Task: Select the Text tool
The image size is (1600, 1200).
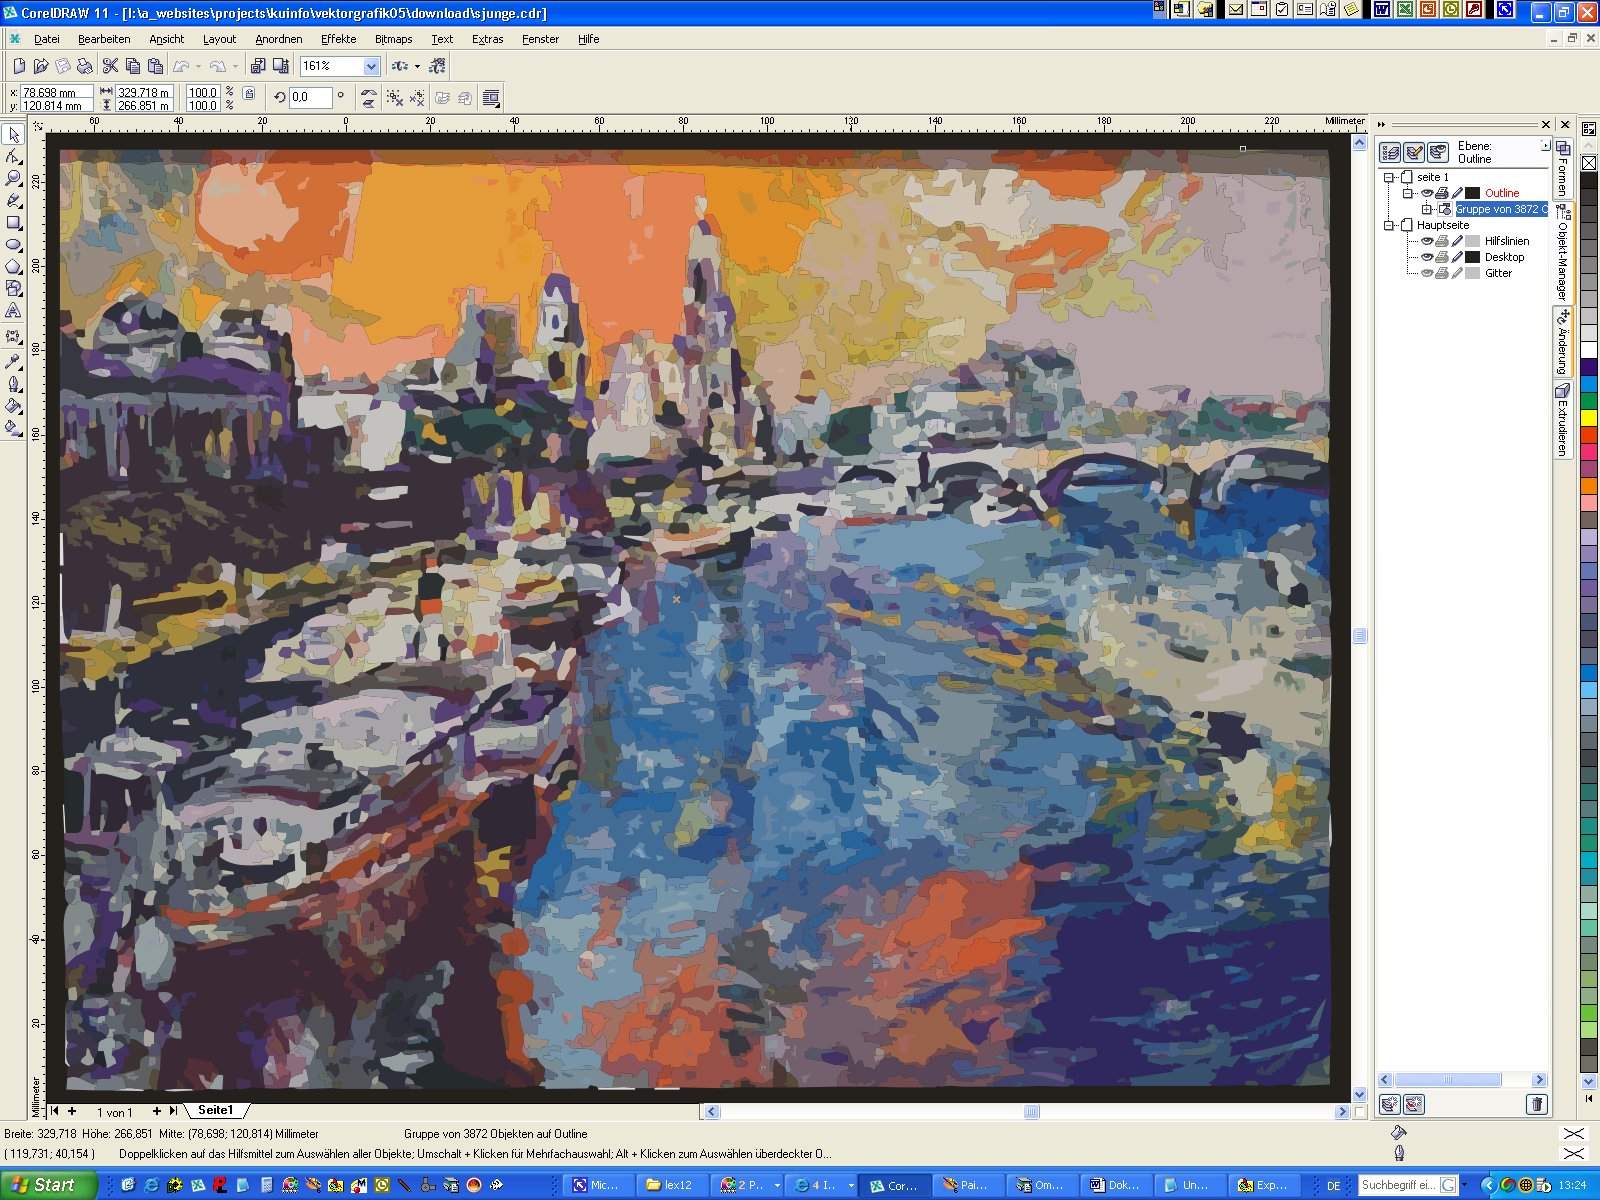Action: [x=14, y=311]
